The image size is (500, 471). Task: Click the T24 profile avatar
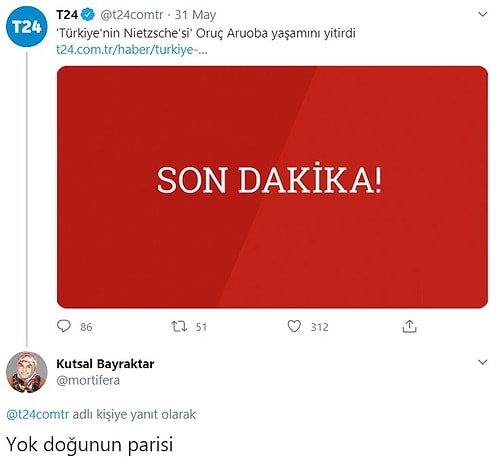tap(27, 26)
